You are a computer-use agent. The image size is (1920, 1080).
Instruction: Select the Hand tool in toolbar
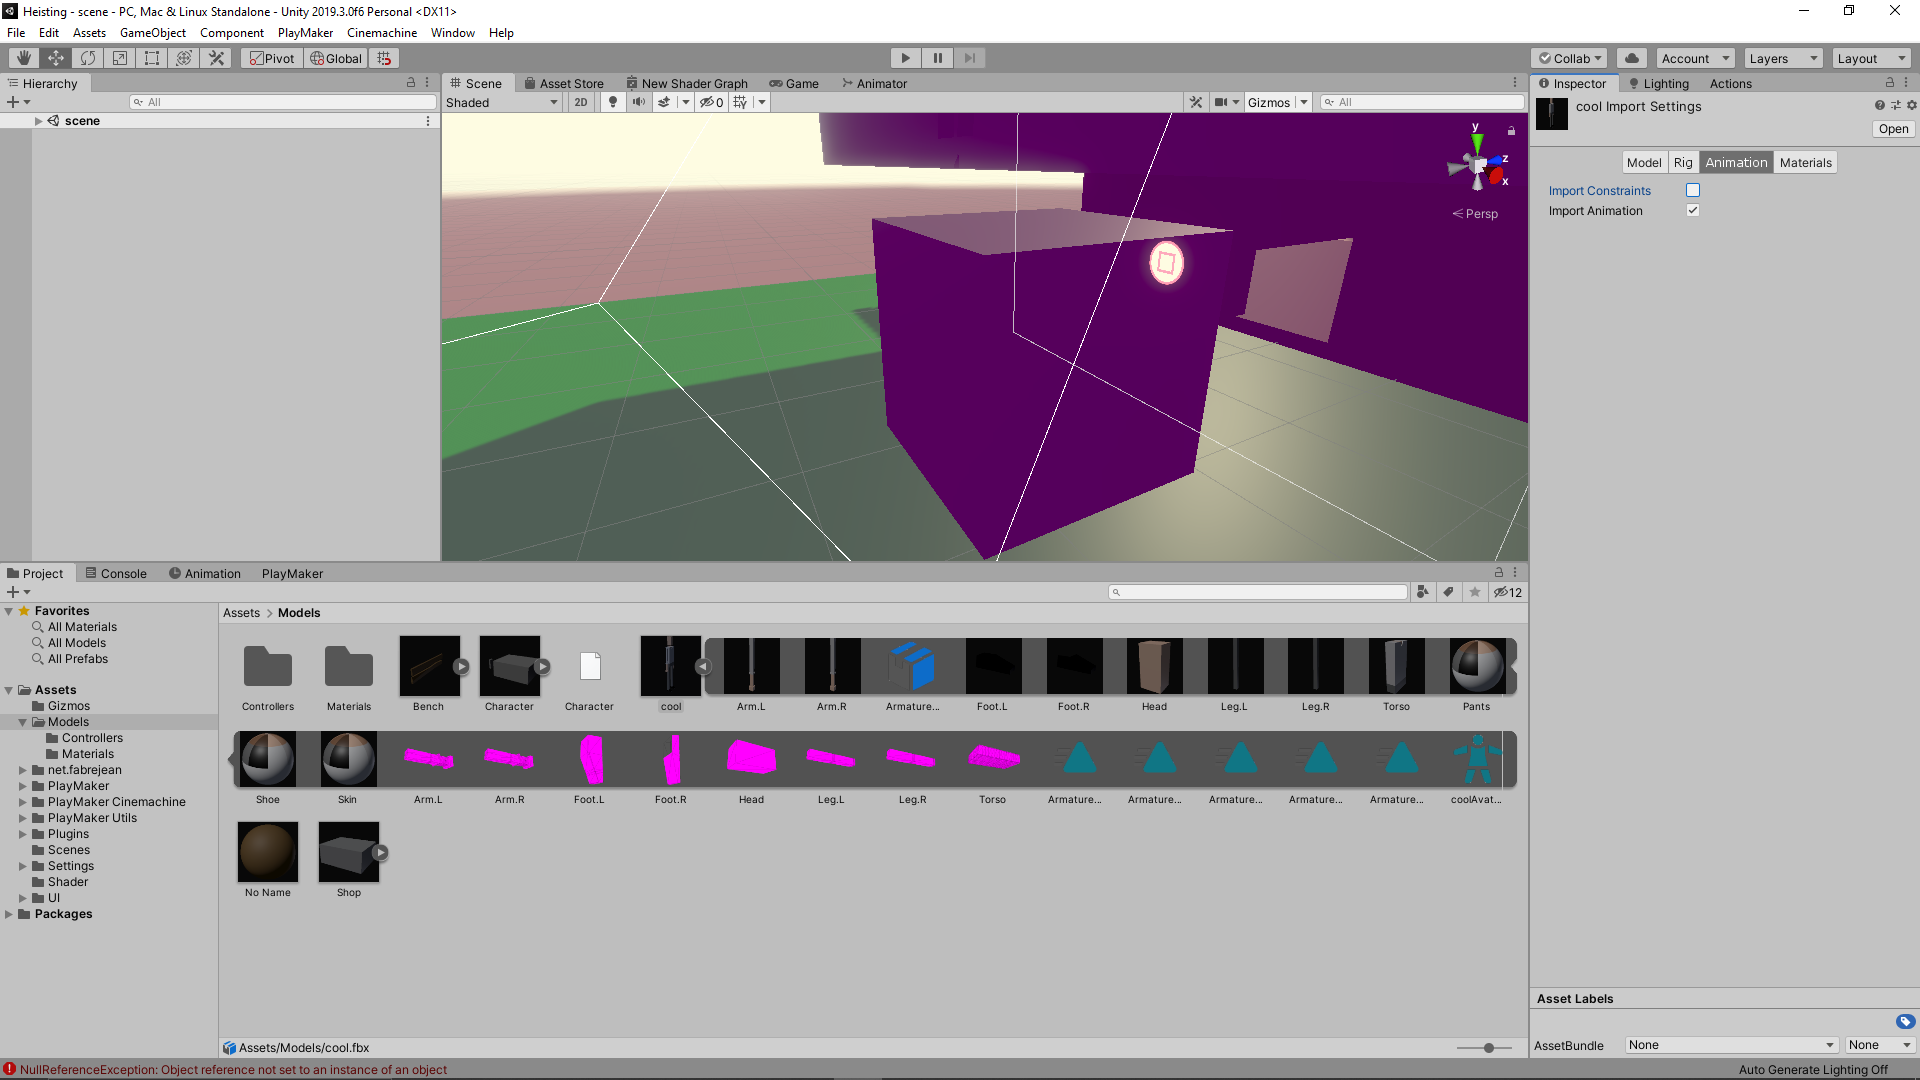point(23,58)
